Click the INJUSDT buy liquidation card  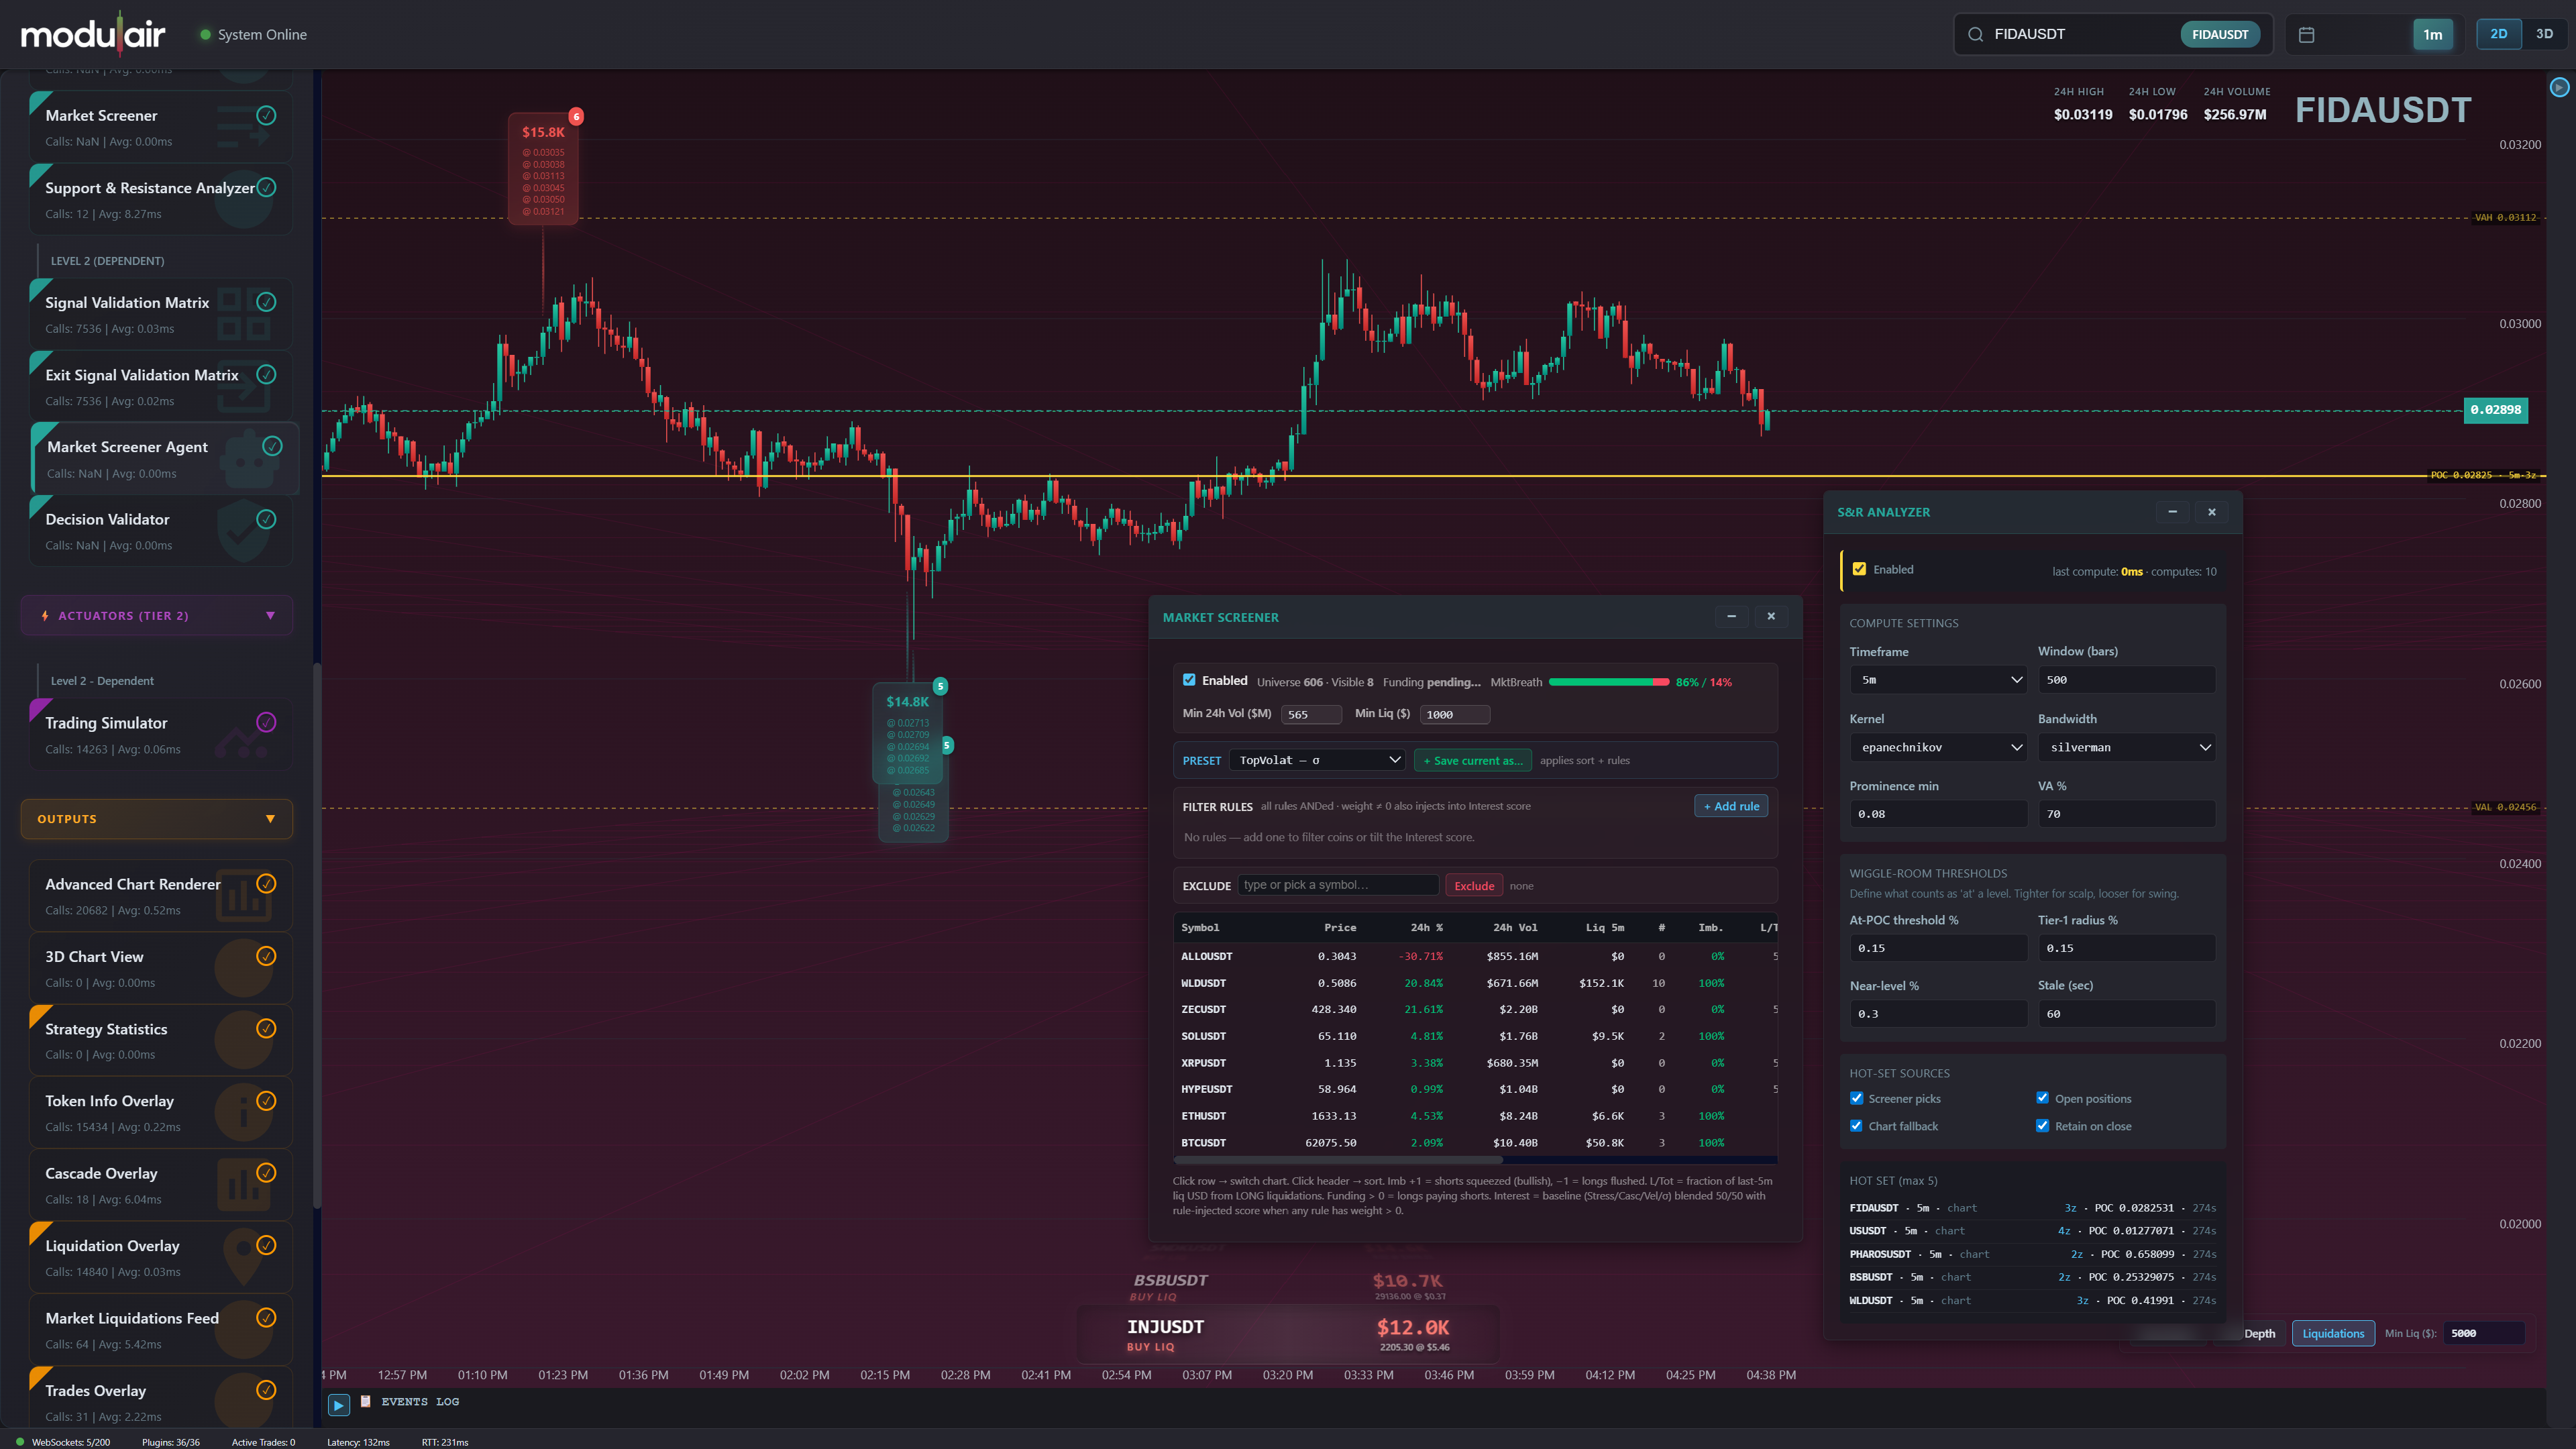1288,1334
